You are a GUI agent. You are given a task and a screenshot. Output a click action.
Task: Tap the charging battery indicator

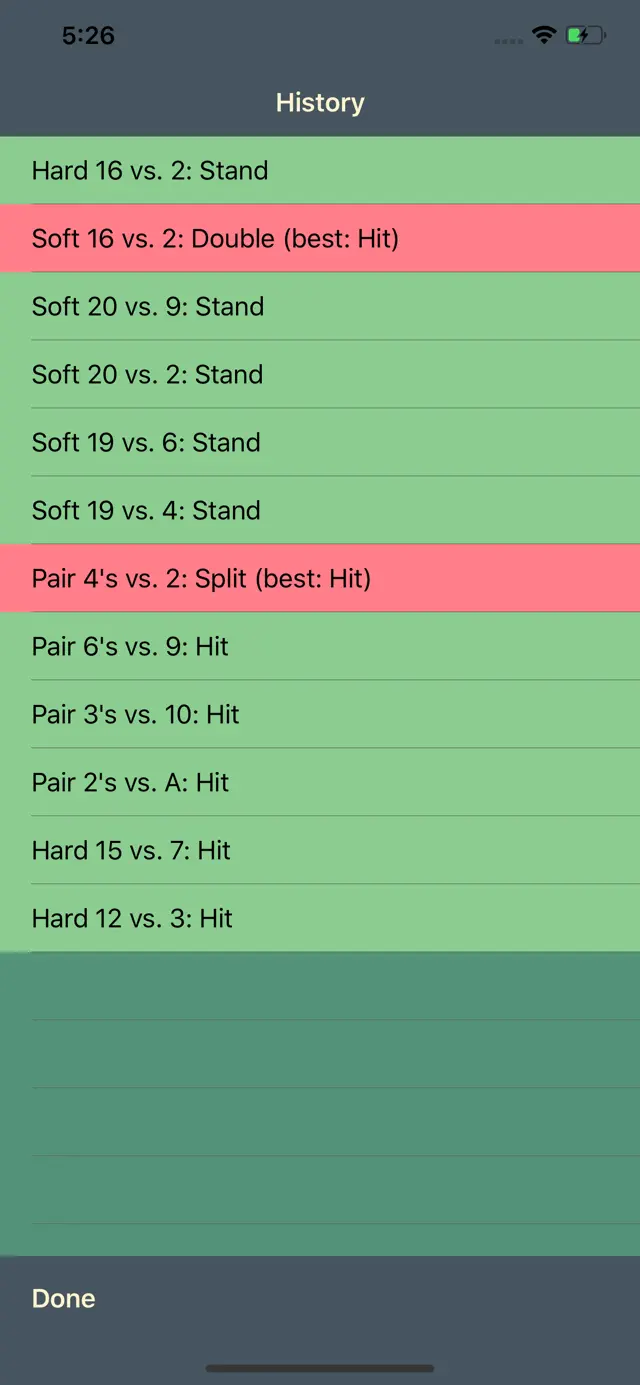tap(586, 35)
